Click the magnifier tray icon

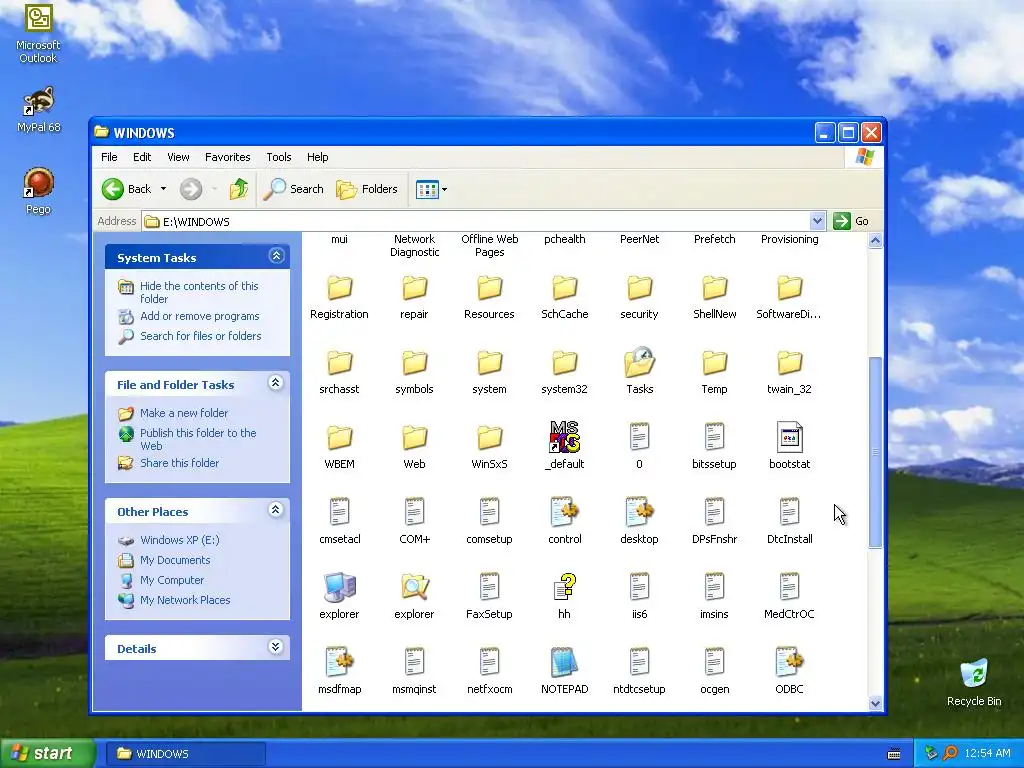(x=950, y=753)
